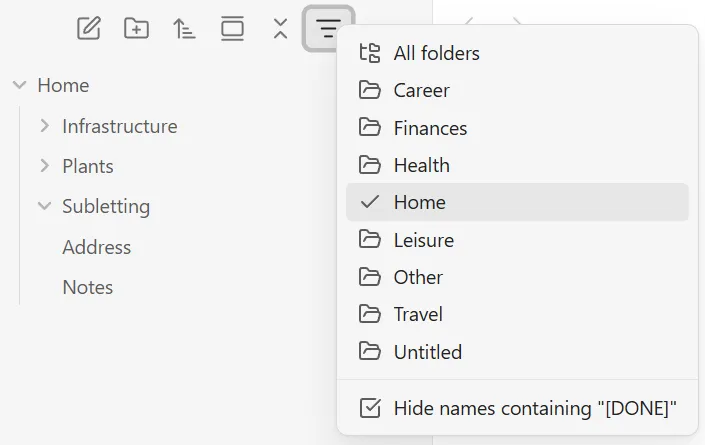The image size is (705, 445).
Task: Uncheck the Hide names containing DONE checkbox
Action: click(370, 408)
